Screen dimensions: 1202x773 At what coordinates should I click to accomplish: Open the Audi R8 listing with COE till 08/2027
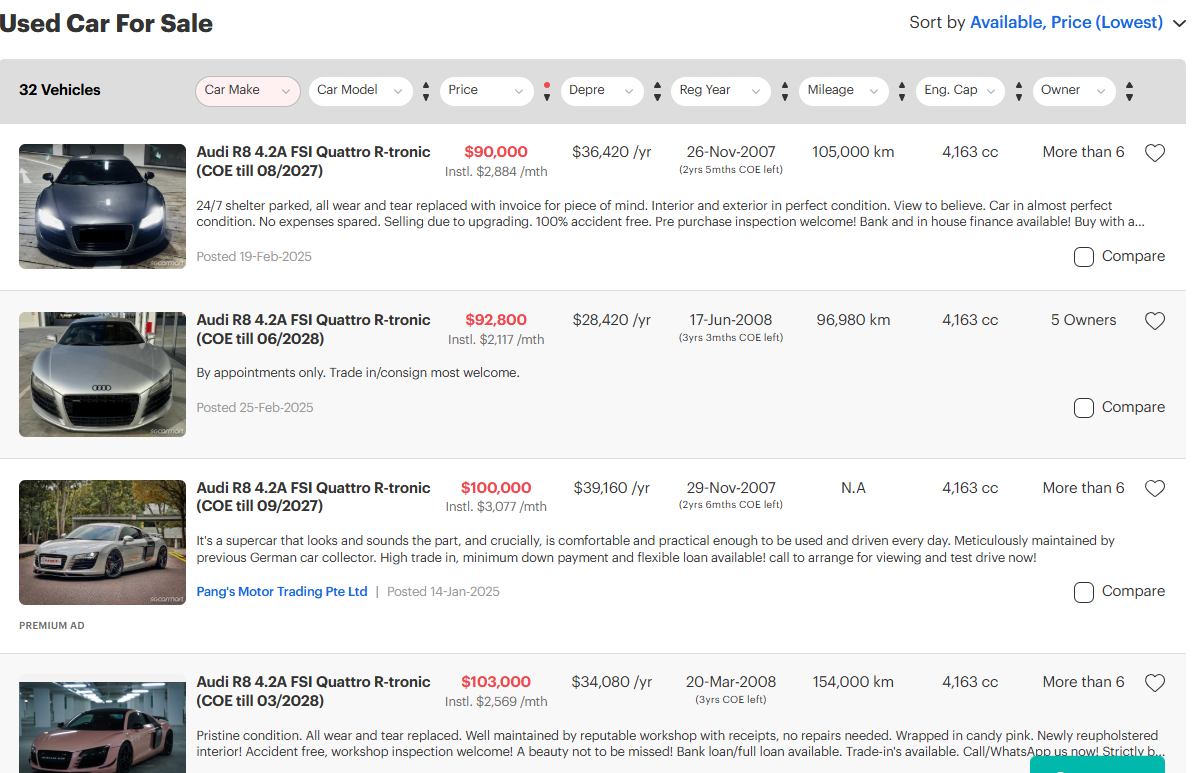313,161
